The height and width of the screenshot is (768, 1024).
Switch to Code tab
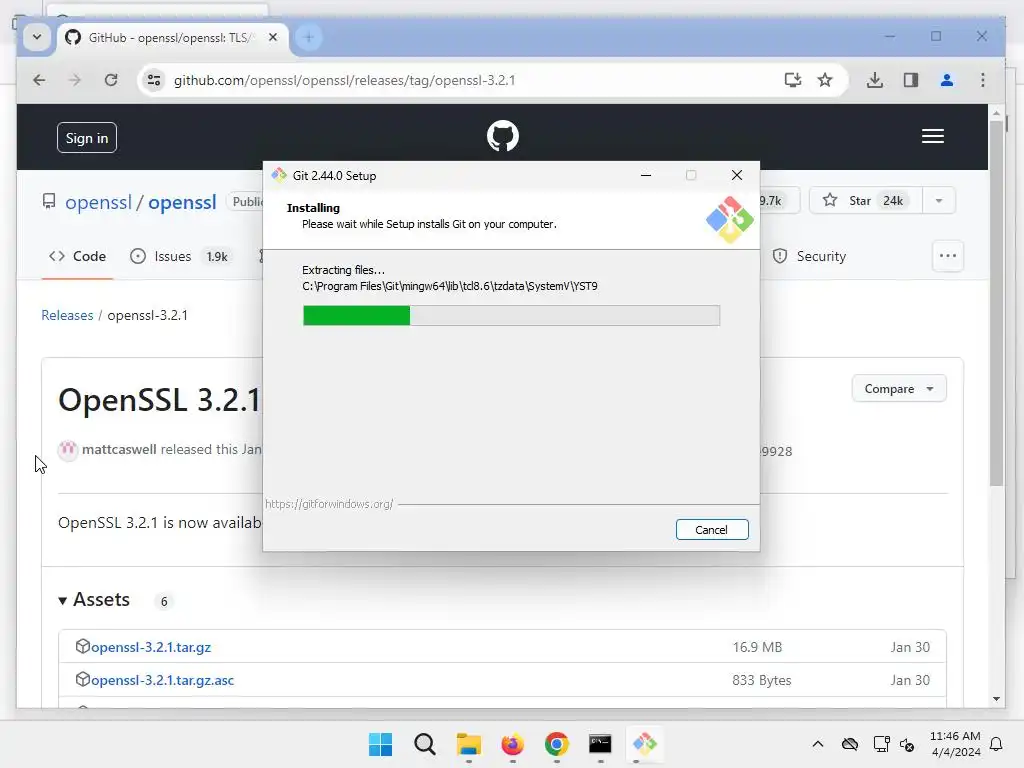click(x=77, y=256)
